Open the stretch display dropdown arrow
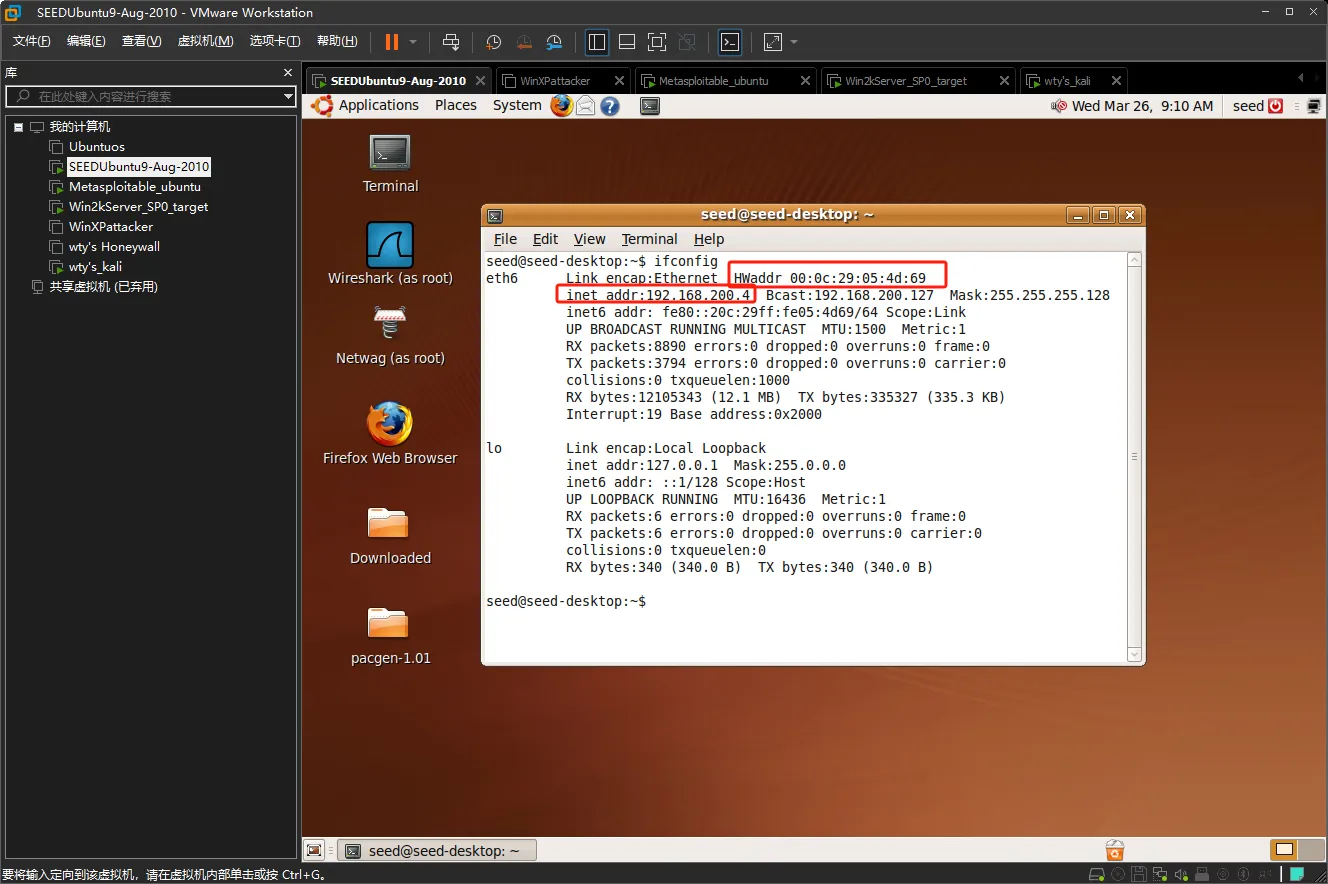Viewport: 1328px width, 884px height. coord(794,42)
